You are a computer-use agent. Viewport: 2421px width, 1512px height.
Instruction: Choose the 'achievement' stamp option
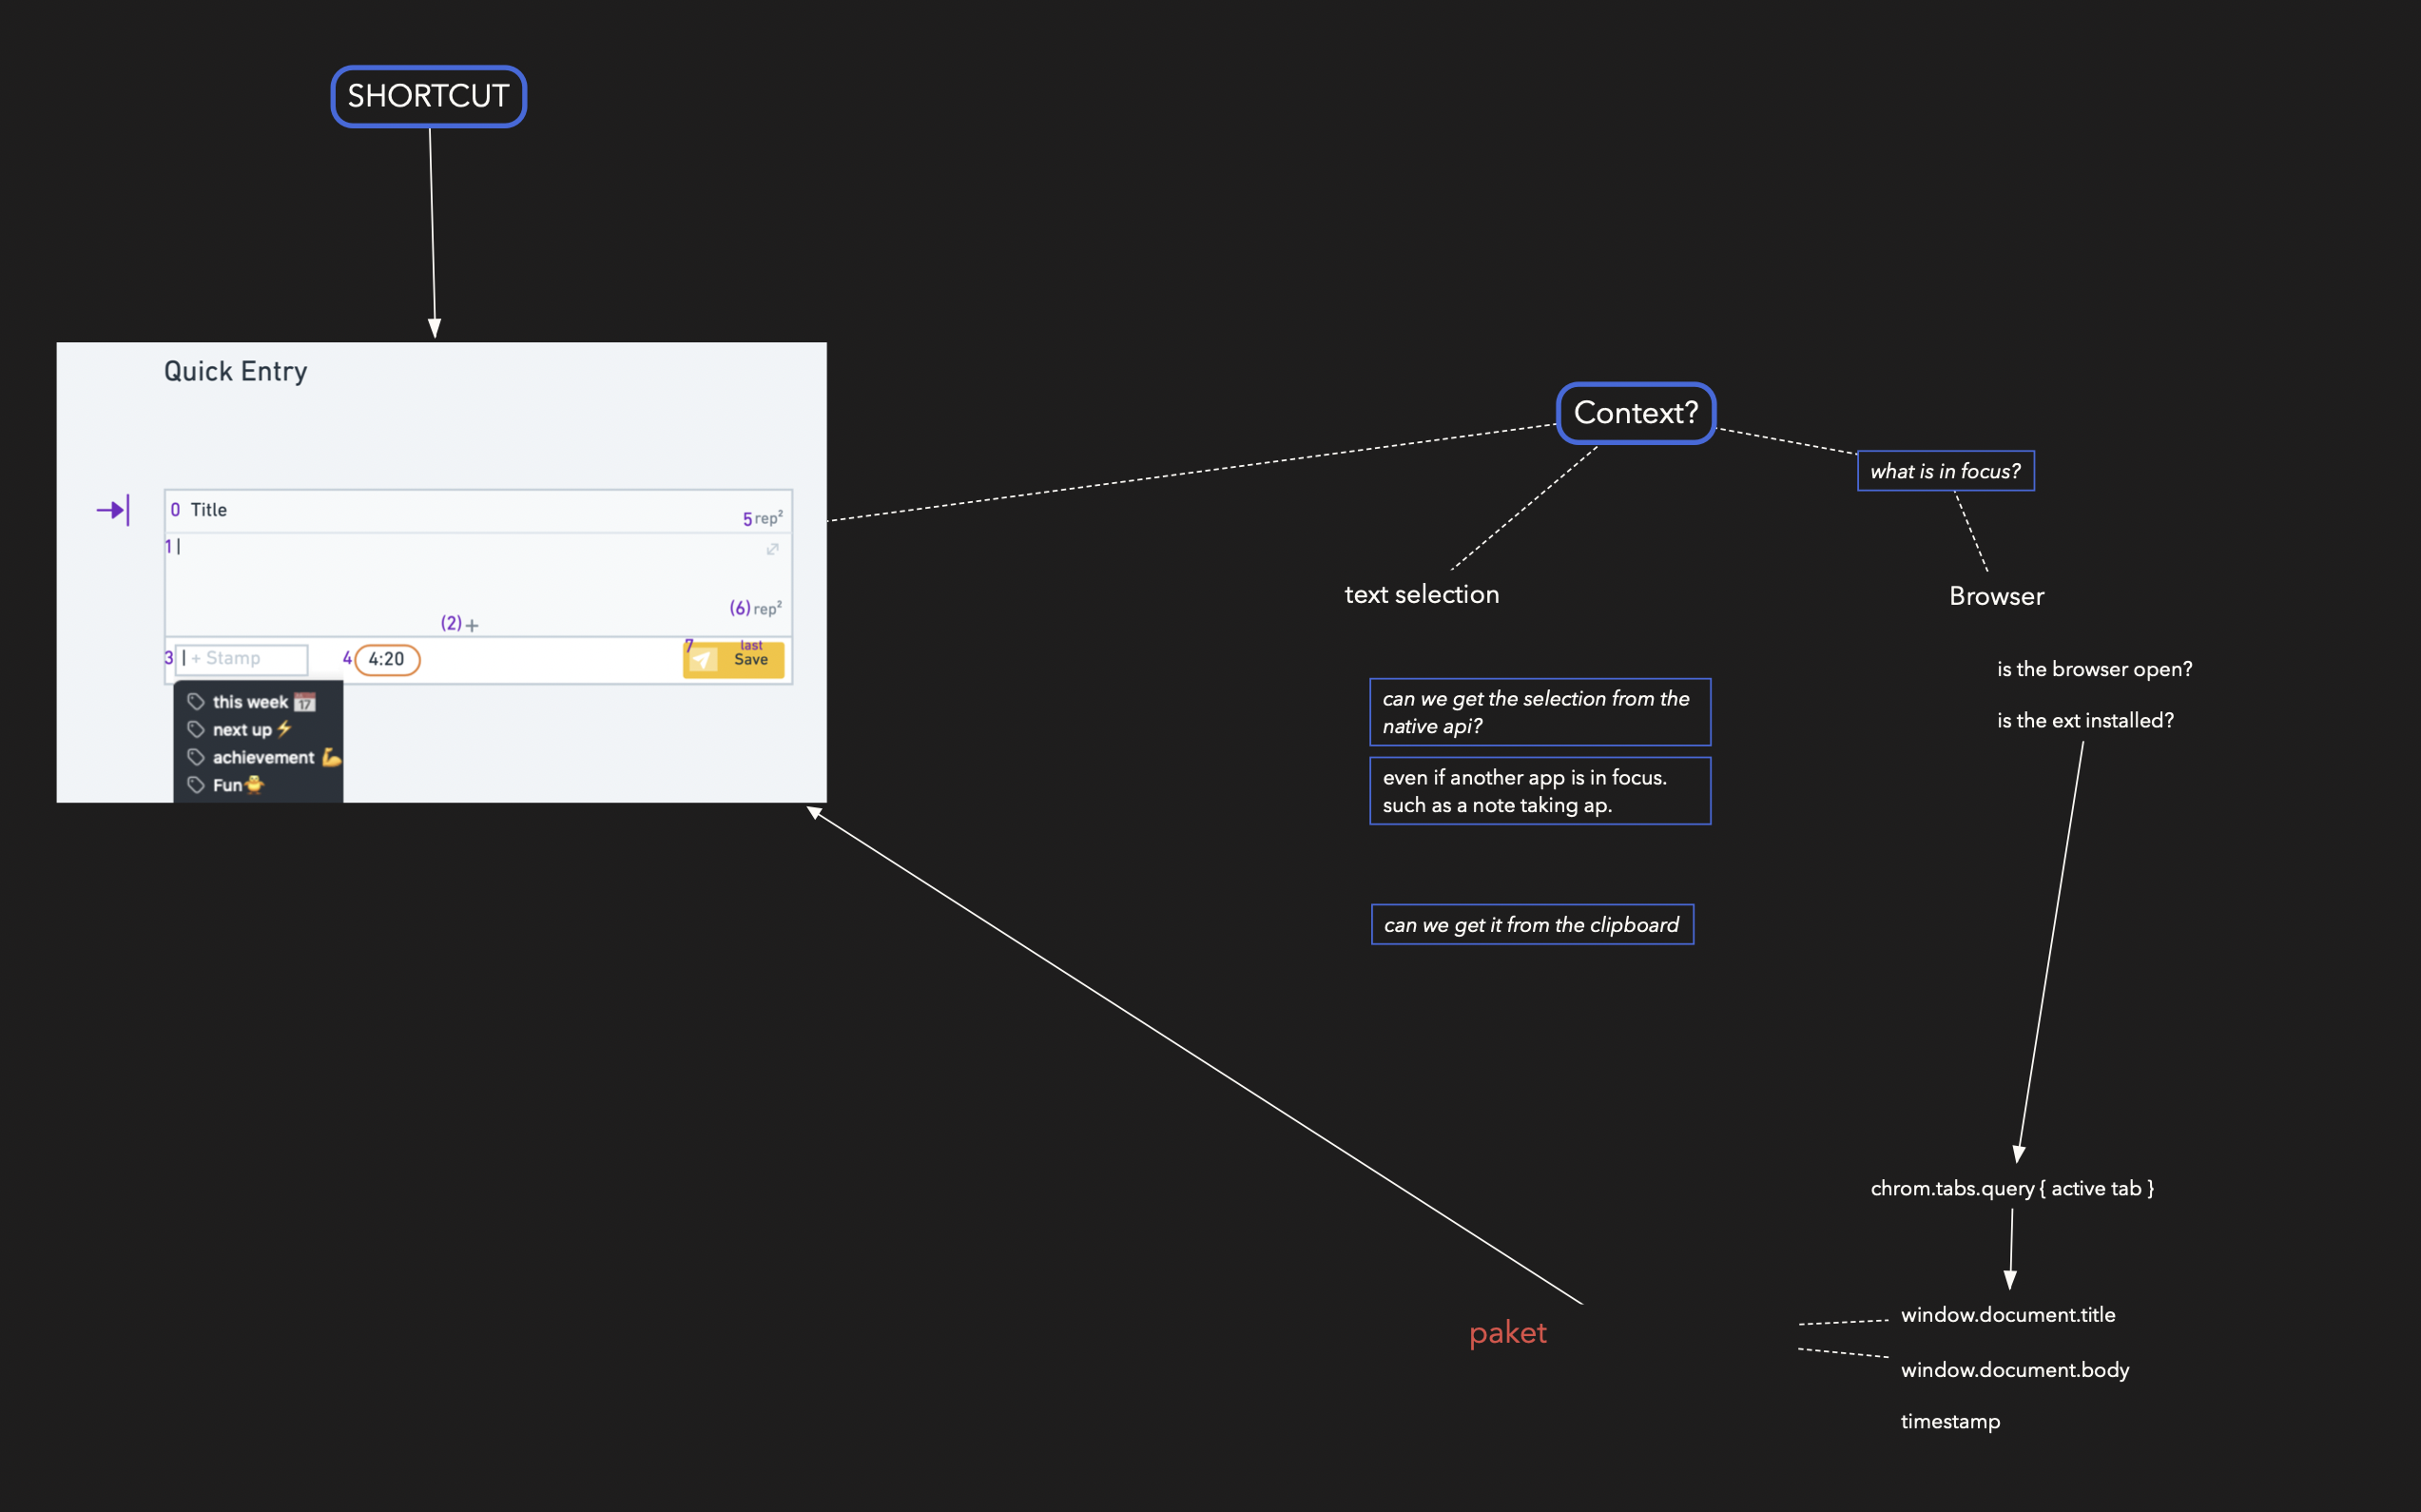[x=263, y=757]
